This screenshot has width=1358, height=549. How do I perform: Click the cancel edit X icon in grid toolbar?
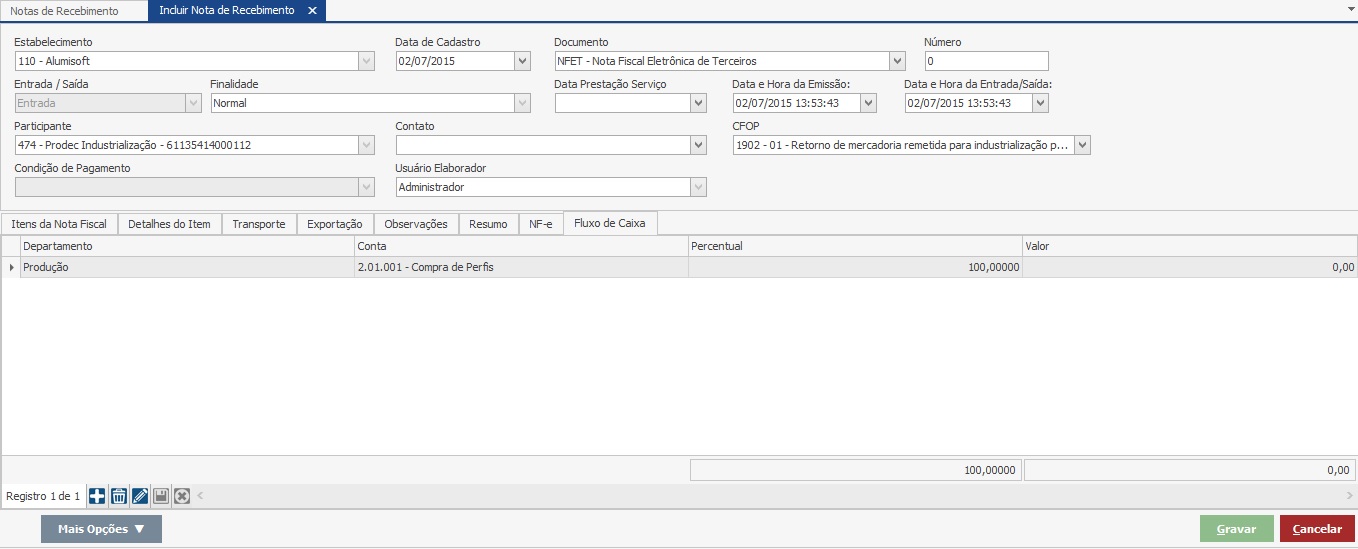click(x=182, y=496)
